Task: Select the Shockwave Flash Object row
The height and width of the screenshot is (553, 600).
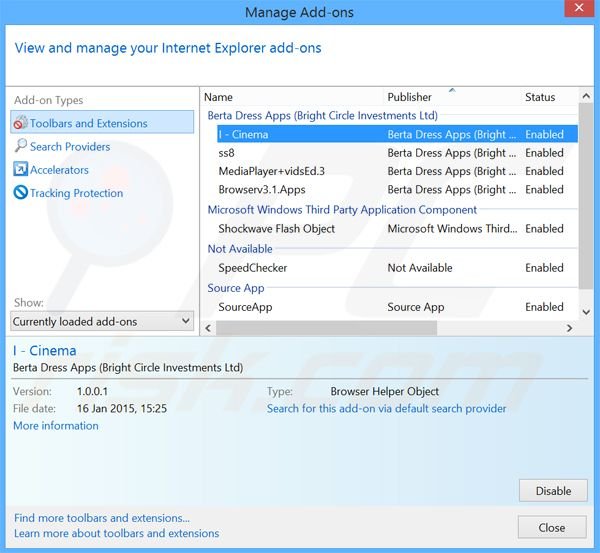Action: pyautogui.click(x=397, y=228)
